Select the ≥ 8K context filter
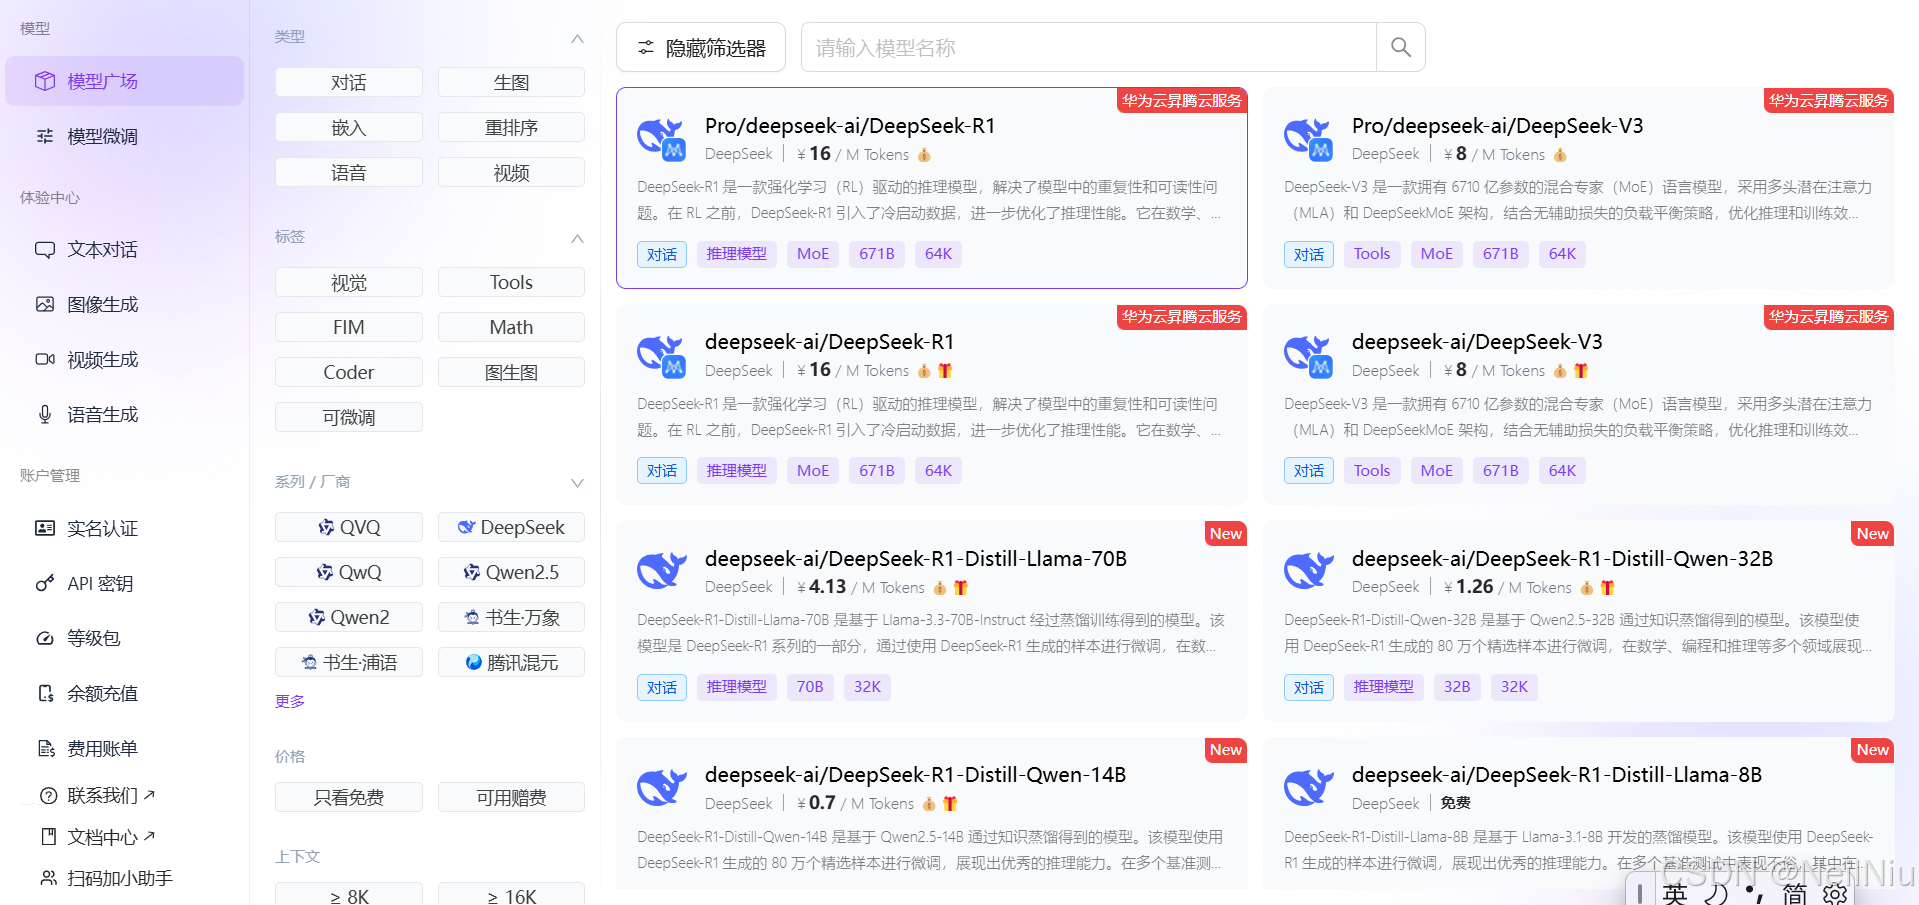 pyautogui.click(x=349, y=896)
